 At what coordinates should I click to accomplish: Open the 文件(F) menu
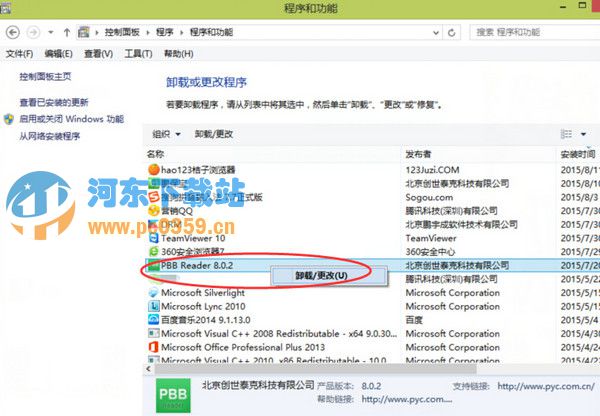[19, 54]
